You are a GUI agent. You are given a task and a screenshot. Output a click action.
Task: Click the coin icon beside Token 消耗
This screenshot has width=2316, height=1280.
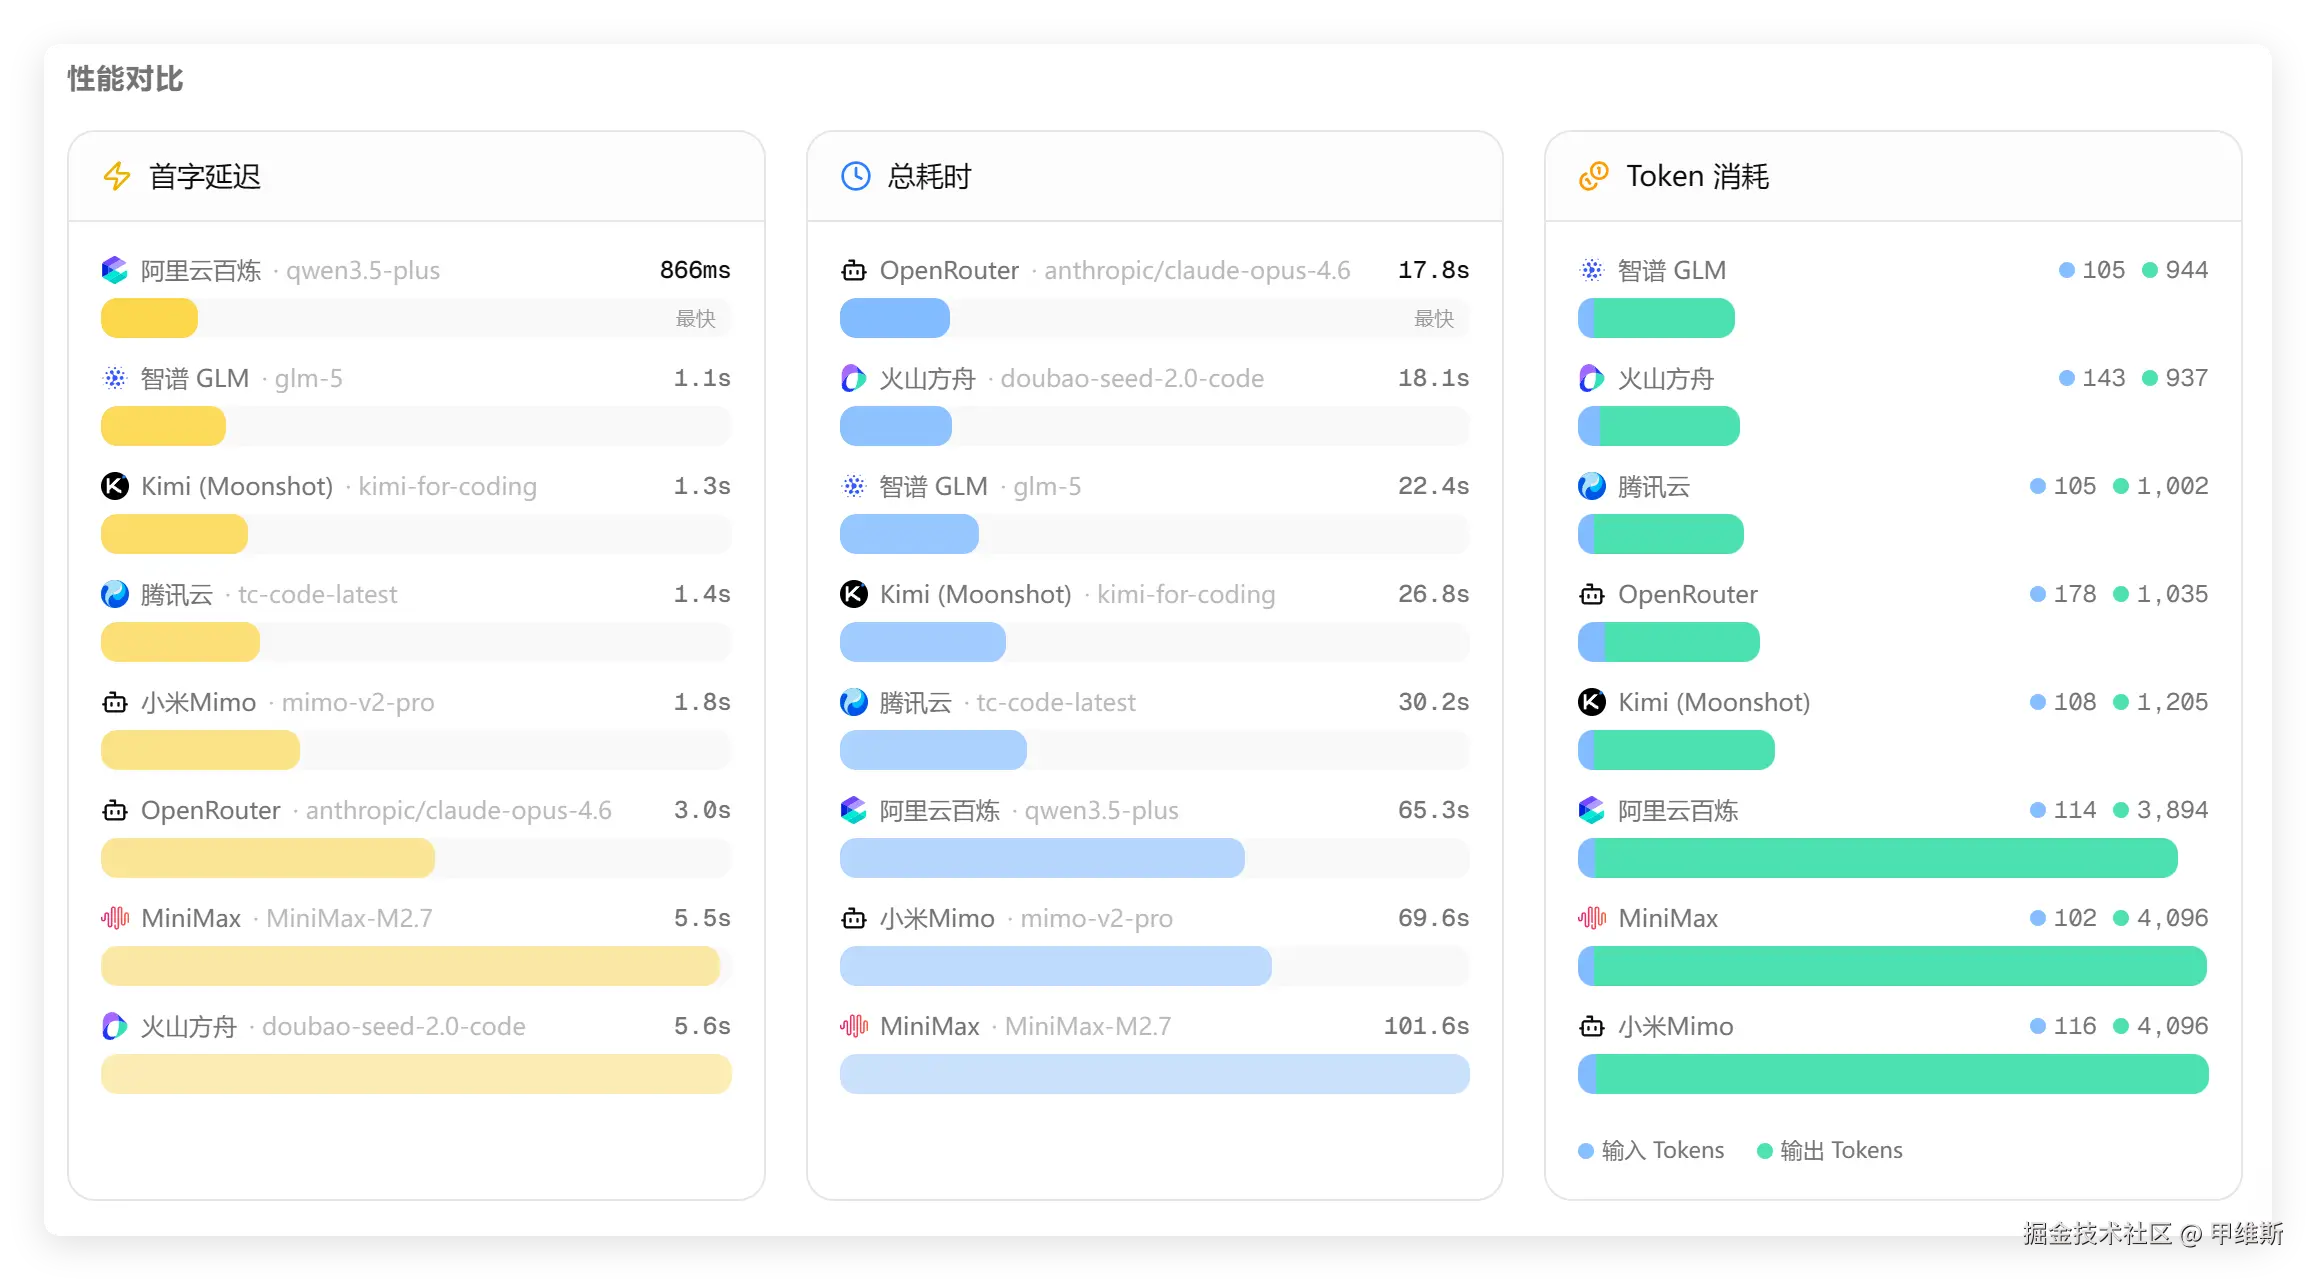click(x=1593, y=176)
